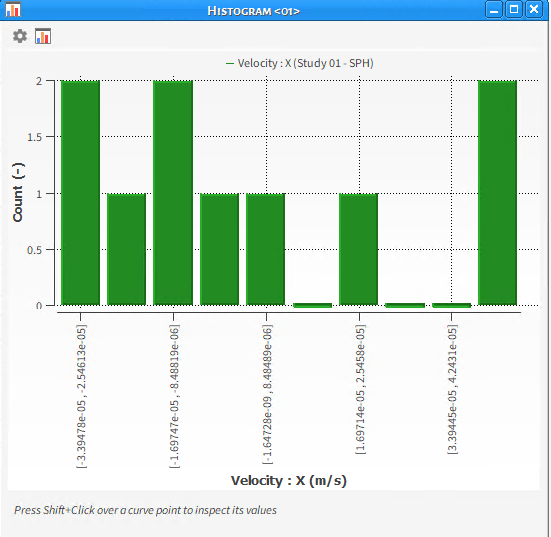551x537 pixels.
Task: Click the Velocity : X legend entry
Action: tap(300, 63)
